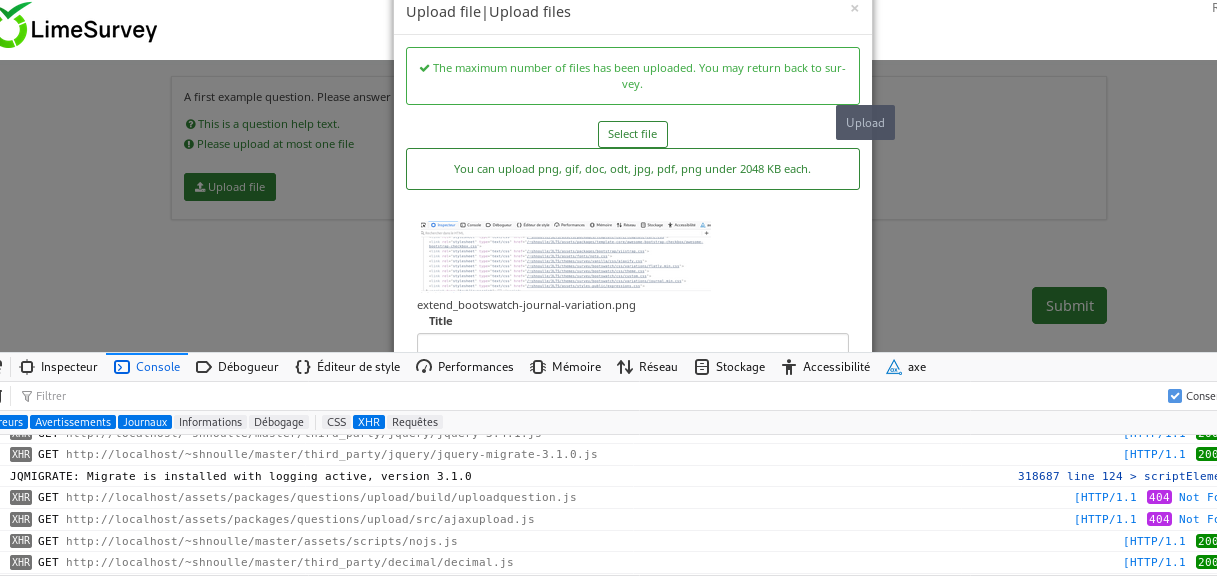
Task: Close the Upload files dialog
Action: point(854,9)
